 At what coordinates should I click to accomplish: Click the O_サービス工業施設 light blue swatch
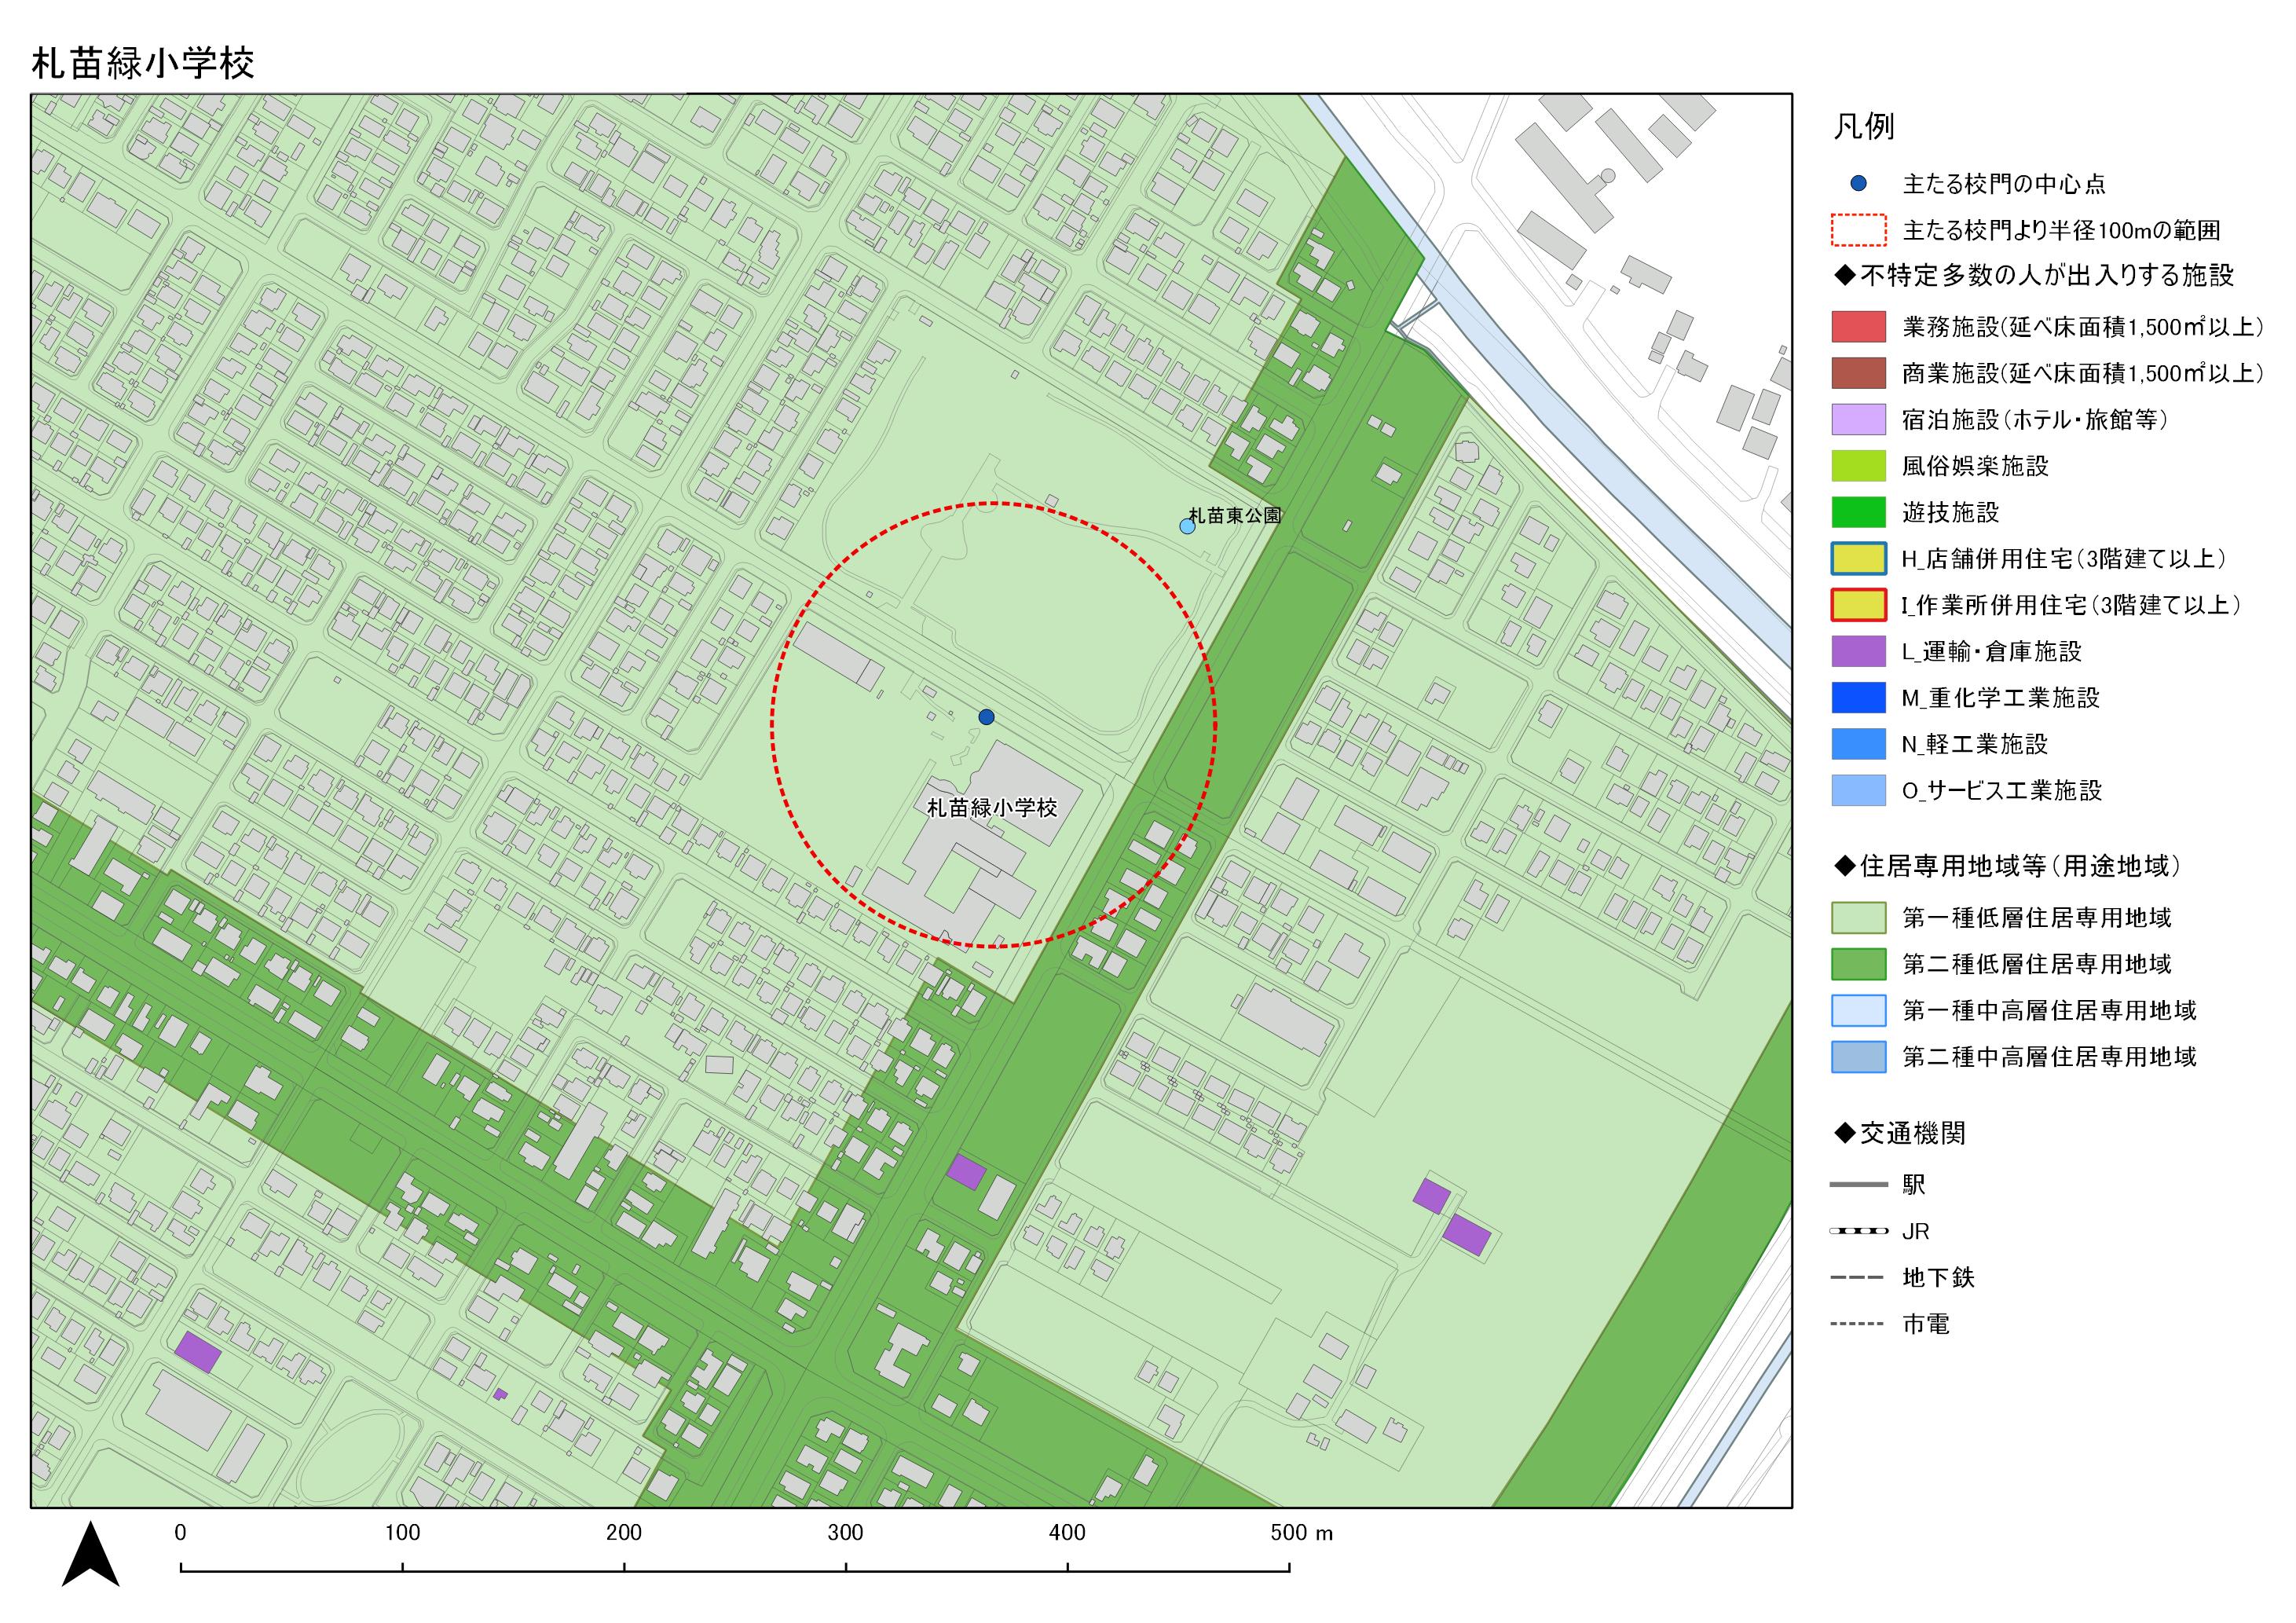point(1858,790)
